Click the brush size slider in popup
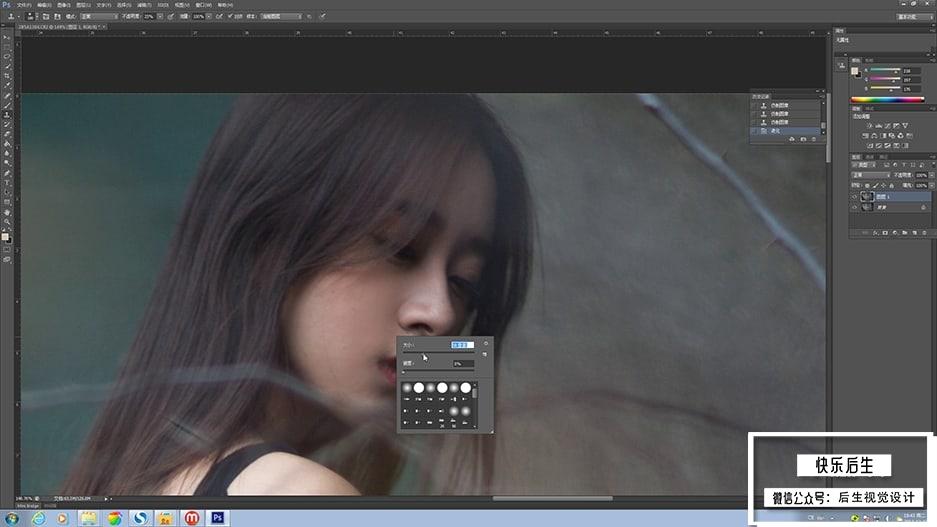 click(439, 353)
